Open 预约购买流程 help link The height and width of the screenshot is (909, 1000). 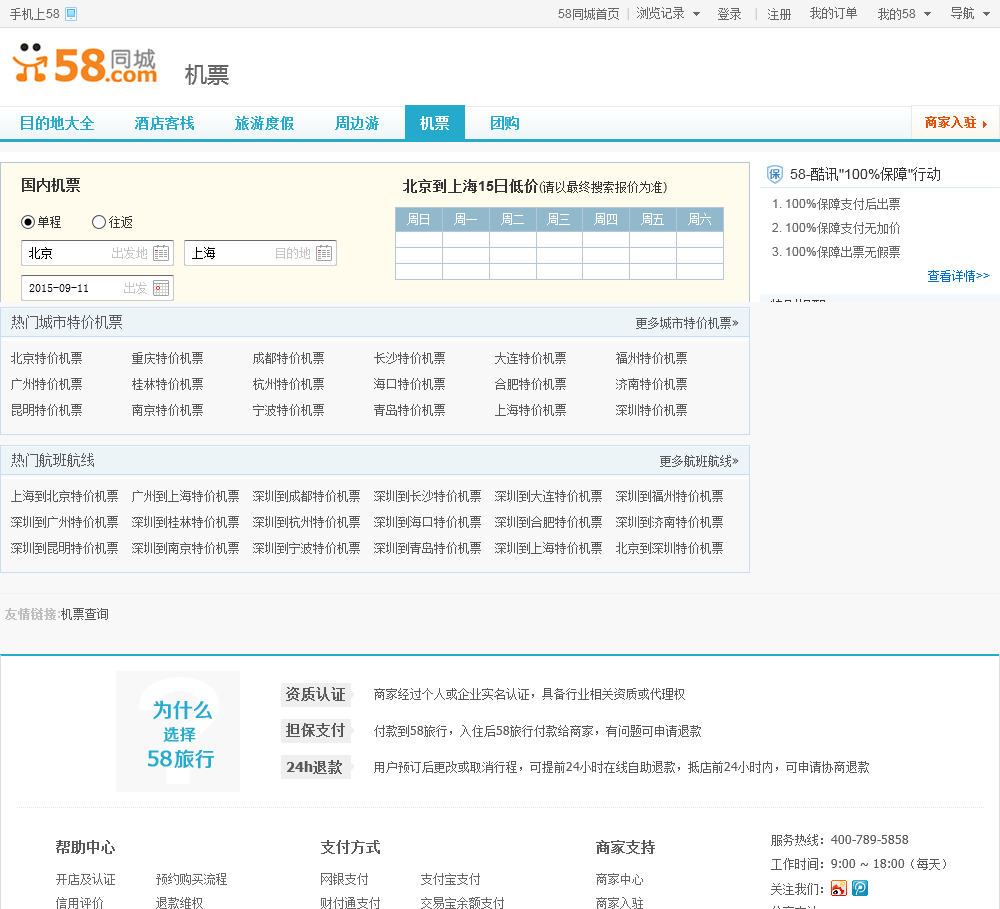click(x=191, y=880)
